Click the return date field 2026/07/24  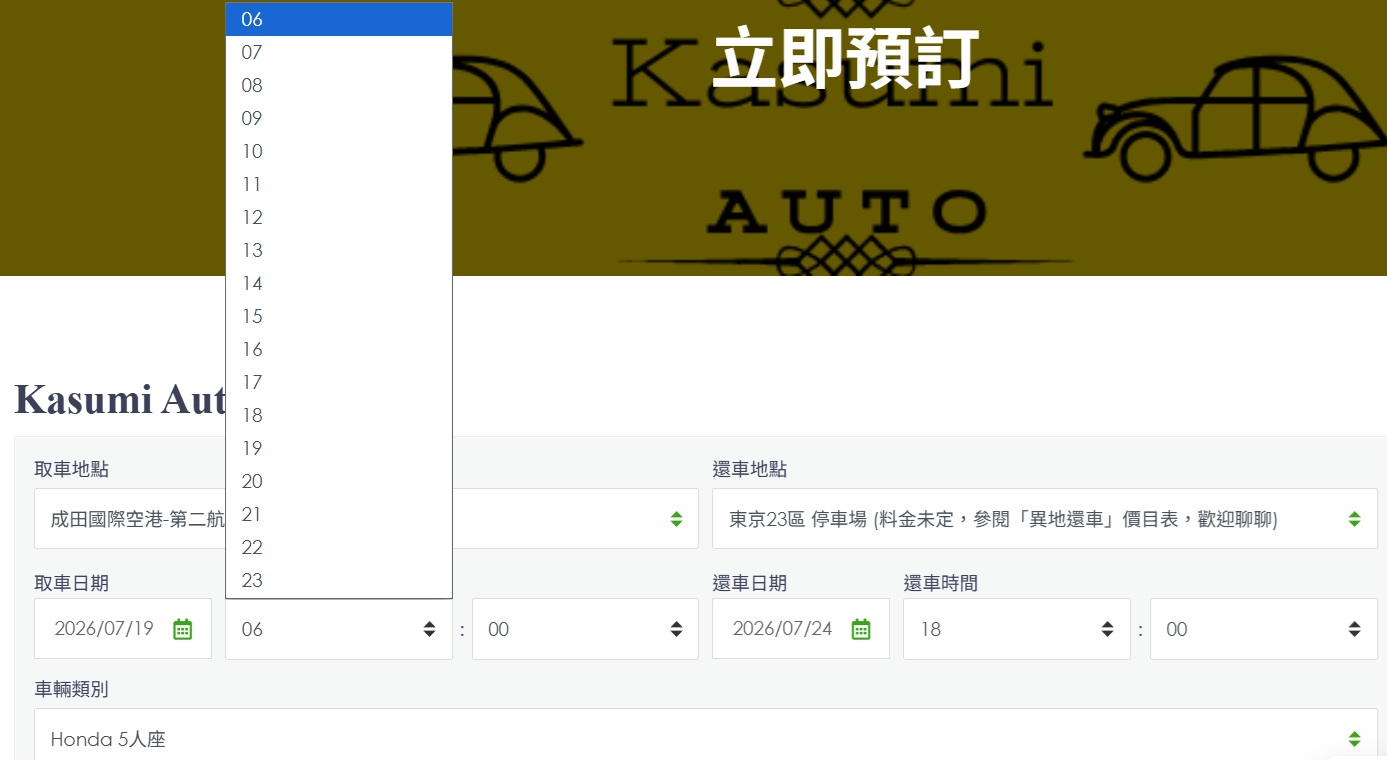click(801, 629)
